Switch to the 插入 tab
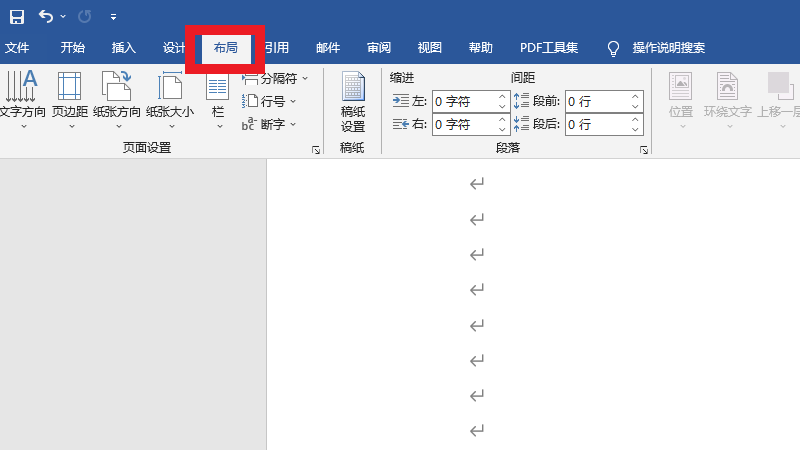The image size is (800, 450). 123,48
